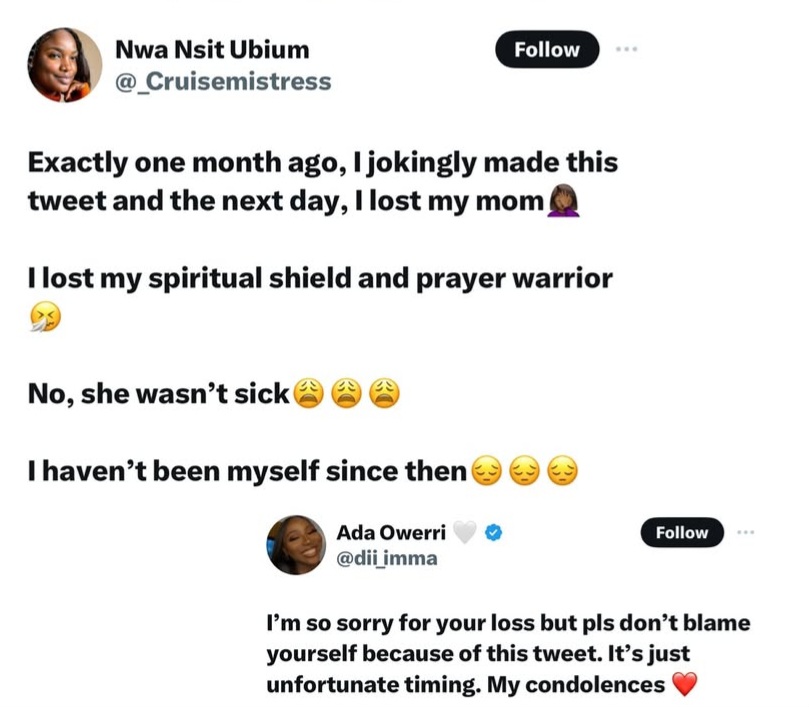Screen dimensions: 809x707
Task: Click the sneezing face emoji
Action: point(43,317)
